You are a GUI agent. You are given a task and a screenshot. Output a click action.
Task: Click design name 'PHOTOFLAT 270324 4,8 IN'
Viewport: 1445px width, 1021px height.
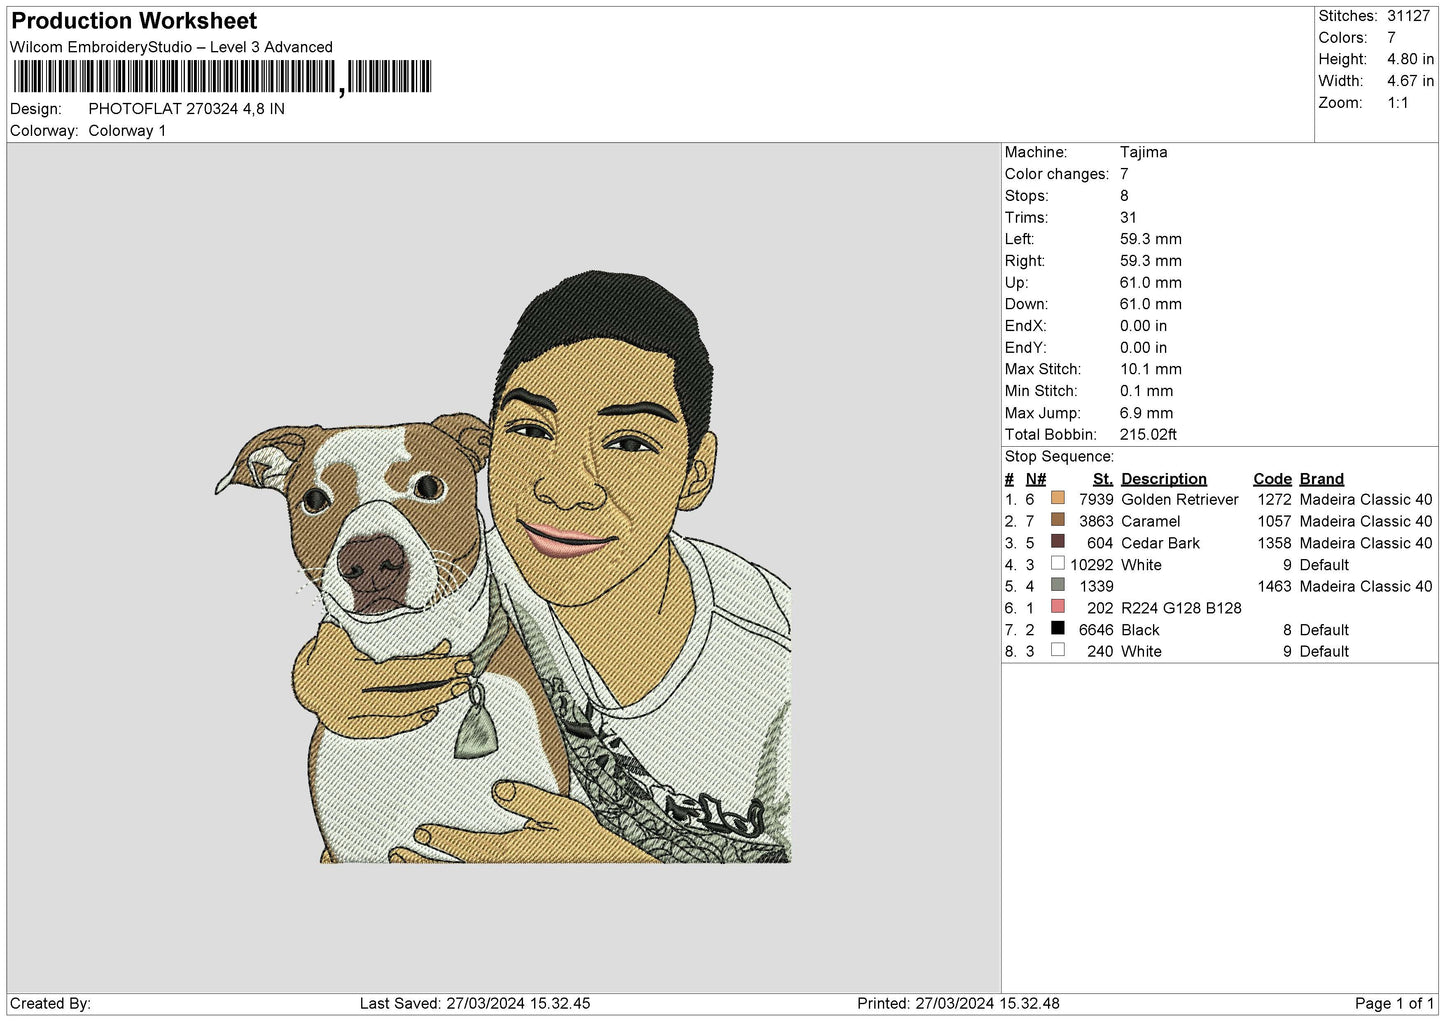pyautogui.click(x=186, y=109)
